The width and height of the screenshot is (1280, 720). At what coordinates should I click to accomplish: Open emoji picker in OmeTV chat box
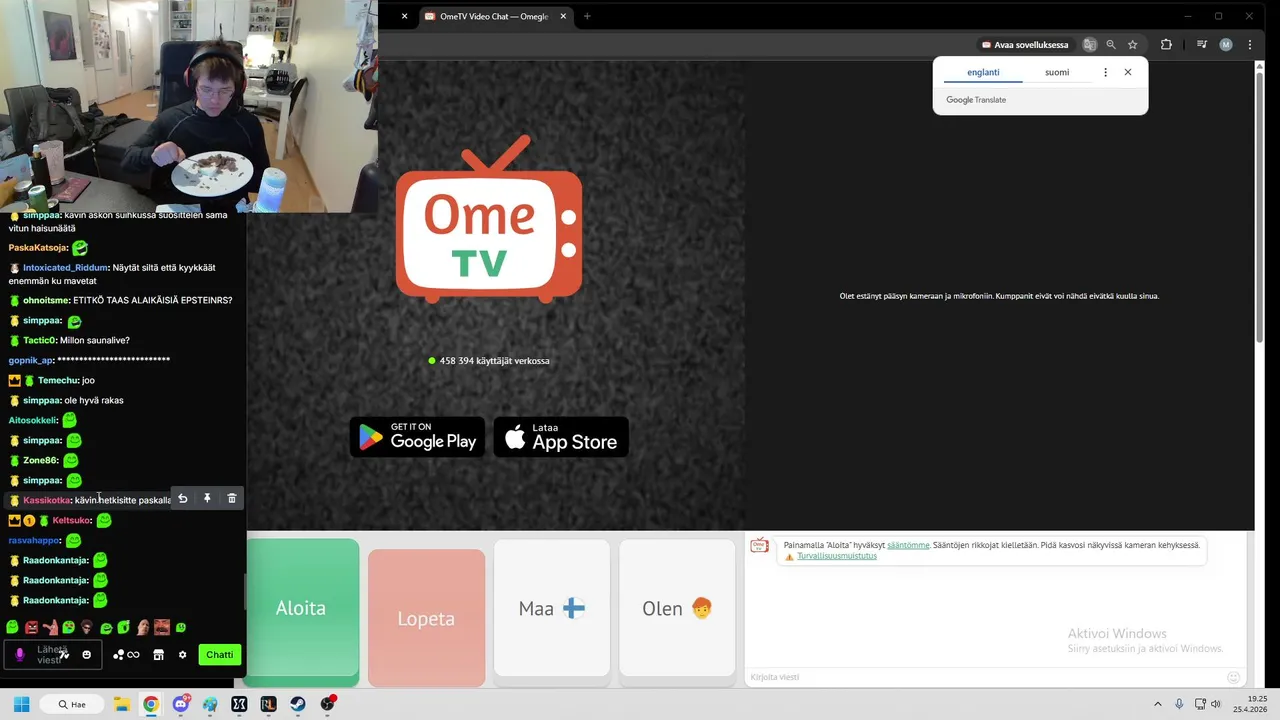(1233, 677)
